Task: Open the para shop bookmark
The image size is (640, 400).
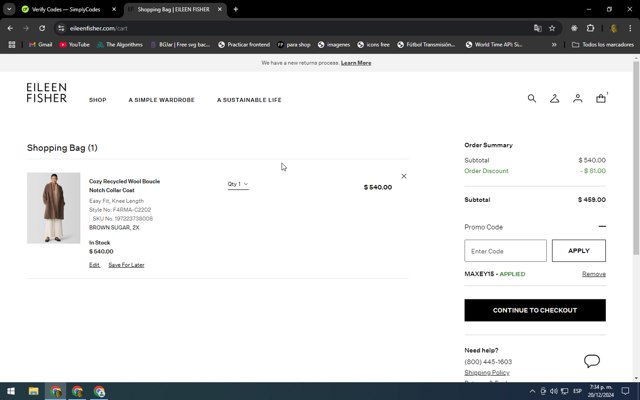Action: tap(293, 44)
